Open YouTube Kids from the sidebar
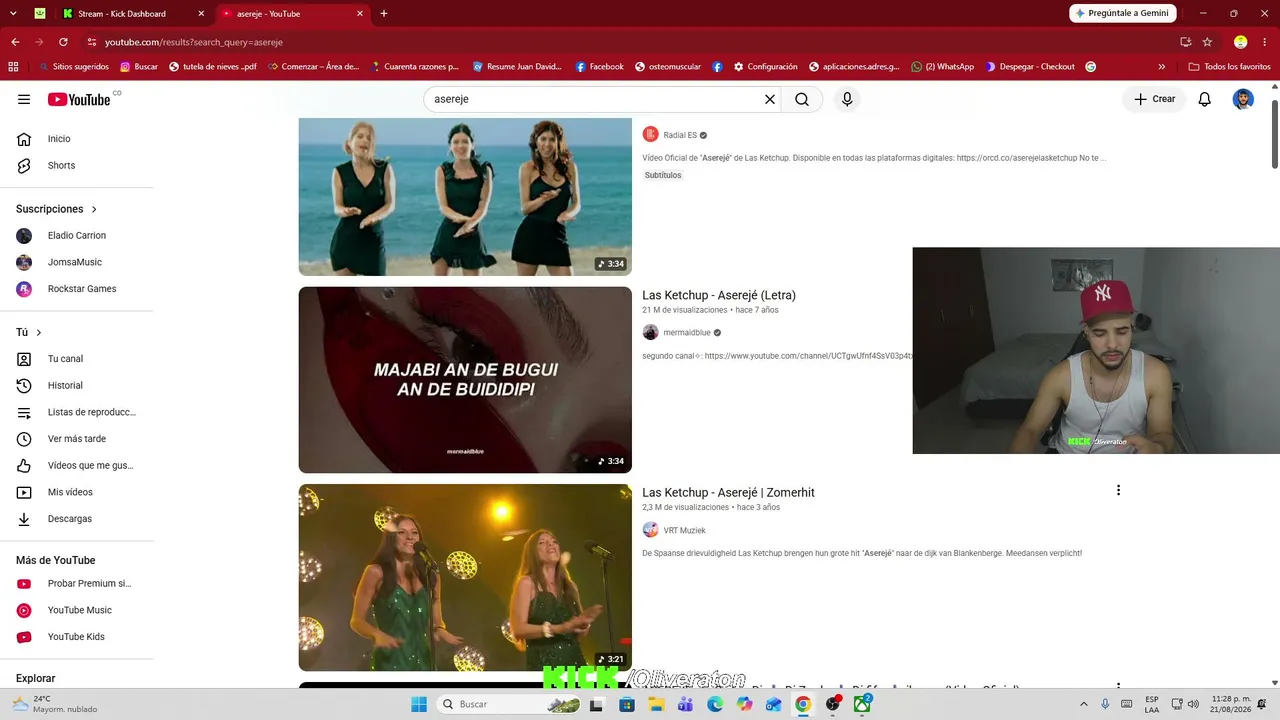This screenshot has height=720, width=1280. point(77,637)
